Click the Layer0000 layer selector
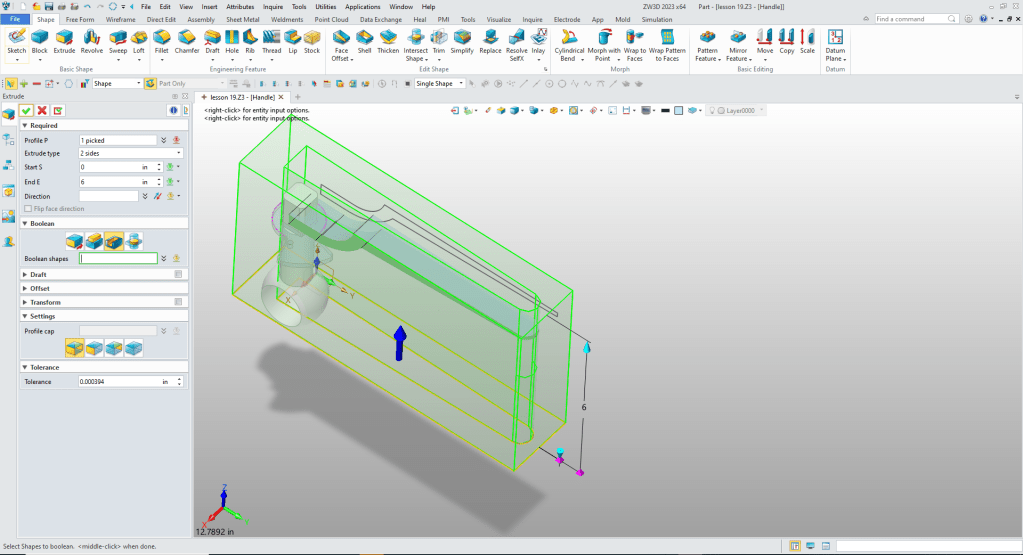The width and height of the screenshot is (1023, 555). point(741,110)
